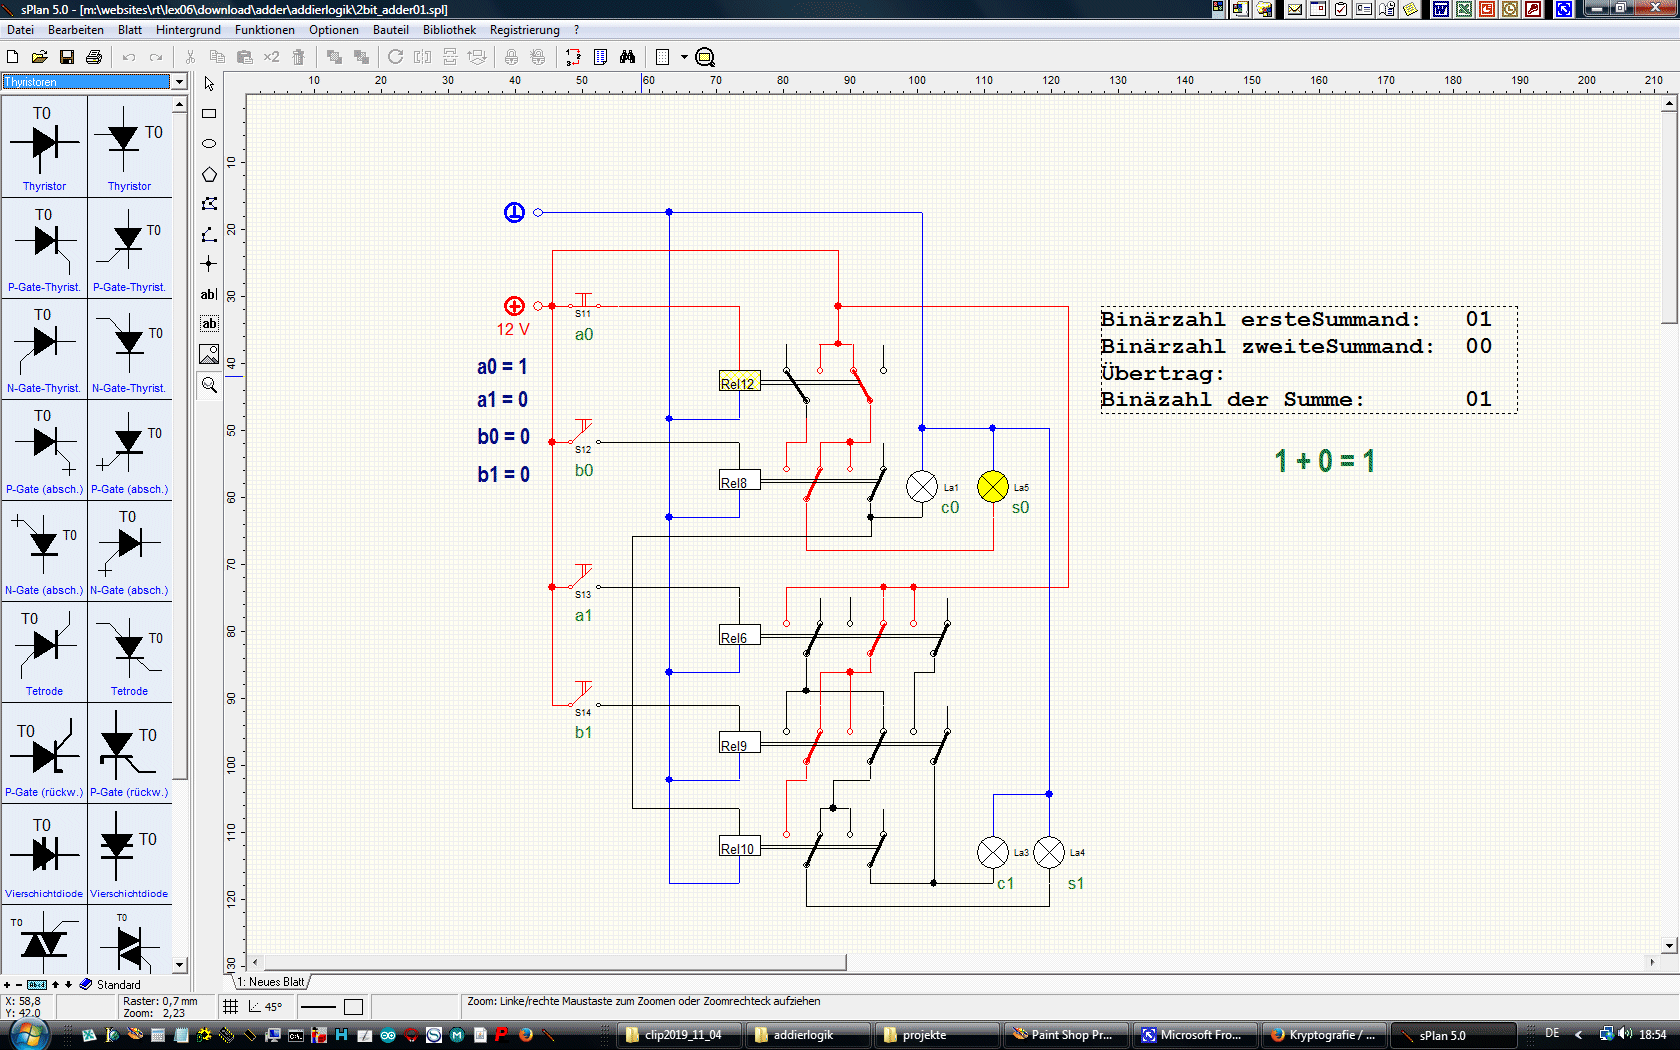
Task: Select the pointer selection tool
Action: point(209,84)
